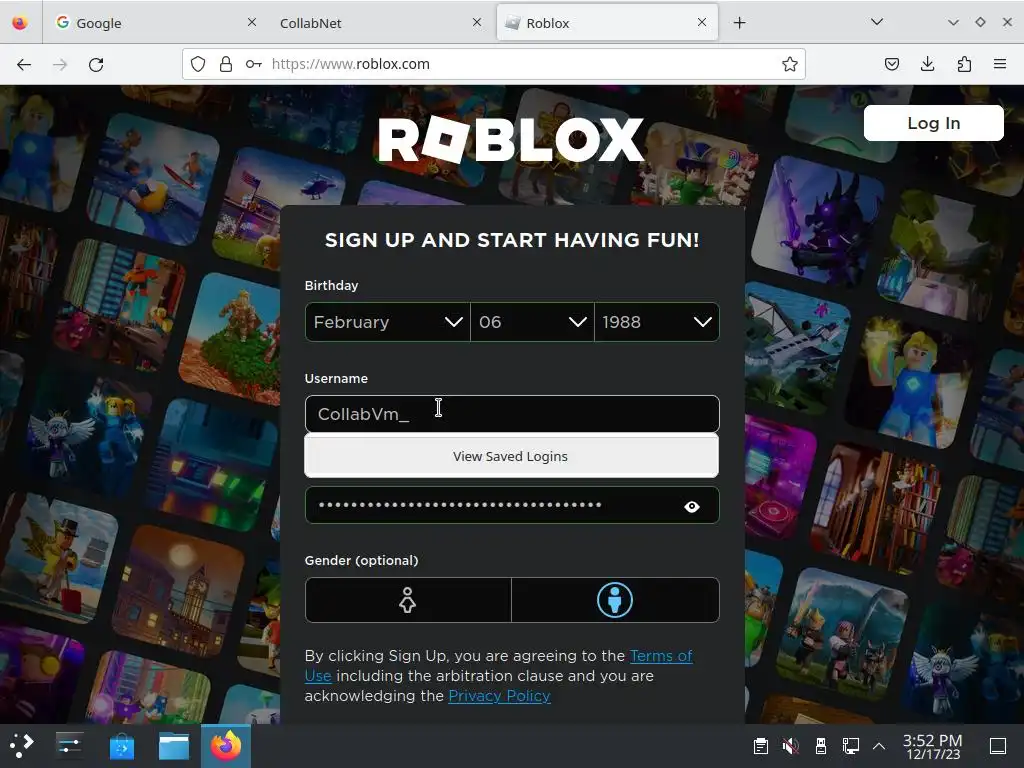Click the Firefox View icon
The height and width of the screenshot is (768, 1024).
(x=20, y=23)
